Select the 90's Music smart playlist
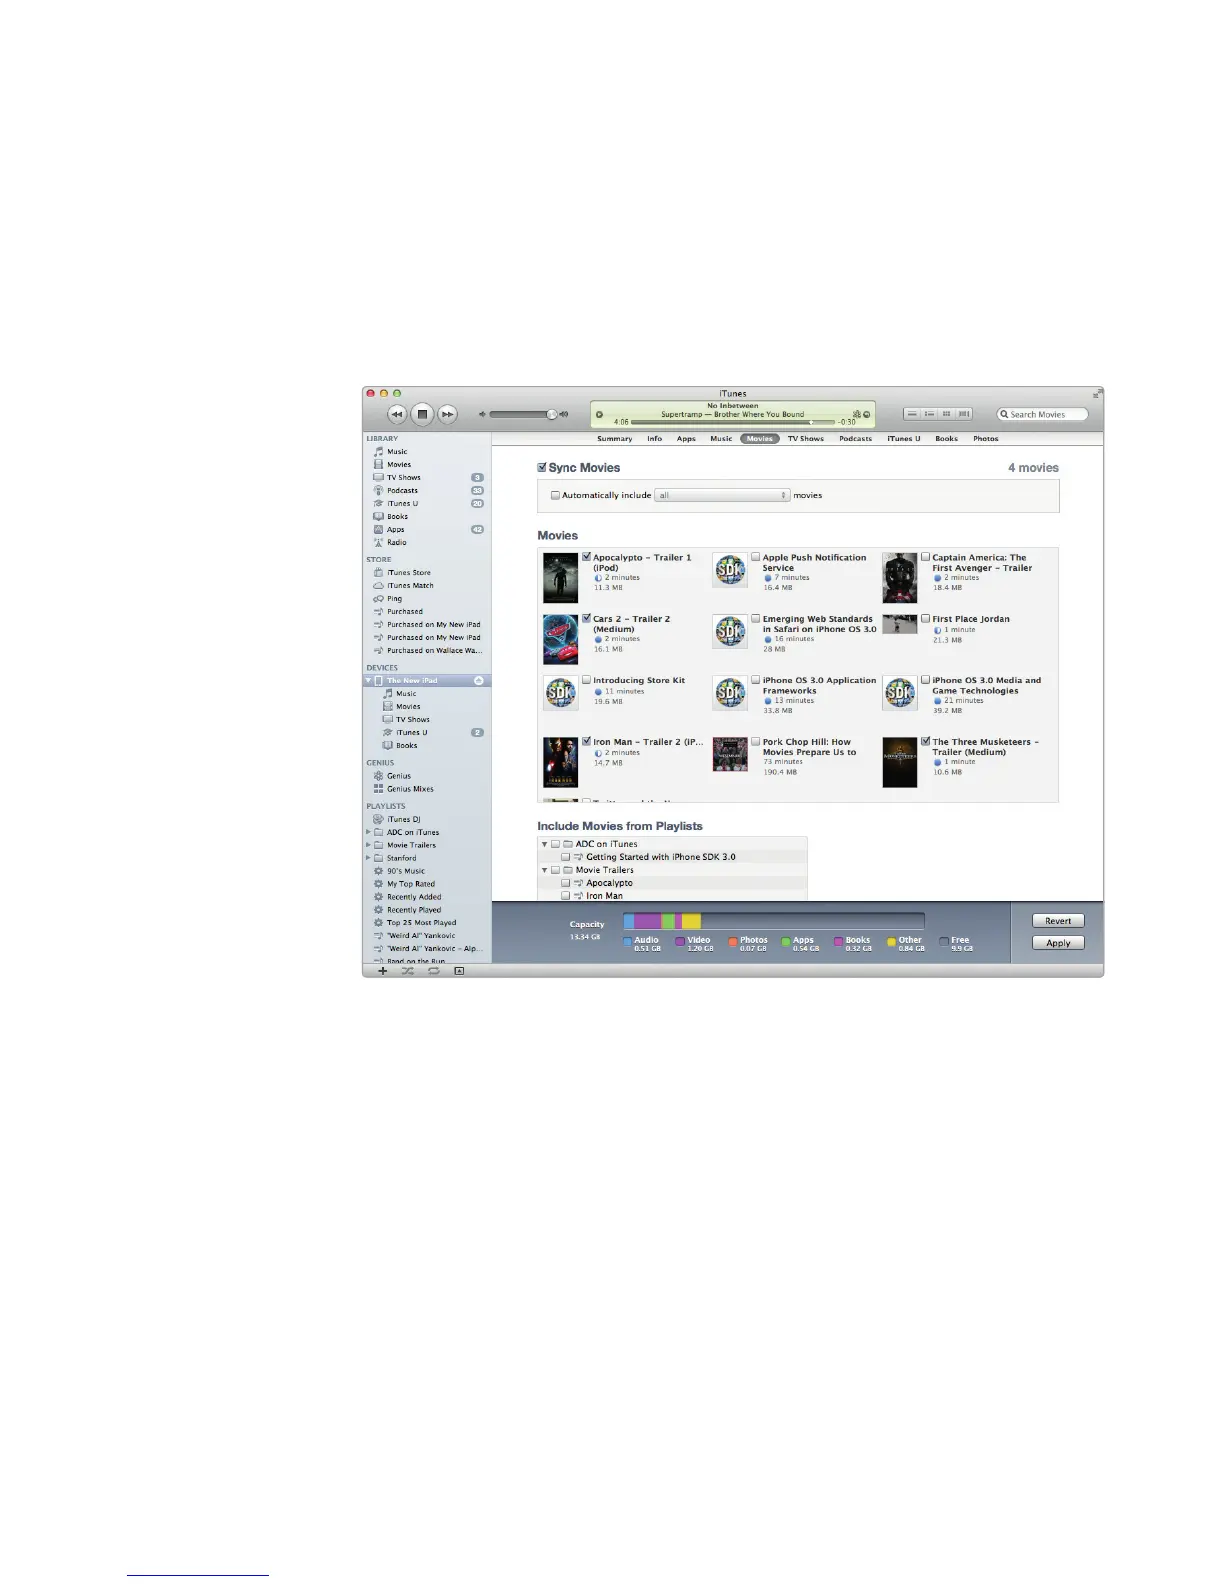This screenshot has height=1584, width=1224. coord(406,872)
